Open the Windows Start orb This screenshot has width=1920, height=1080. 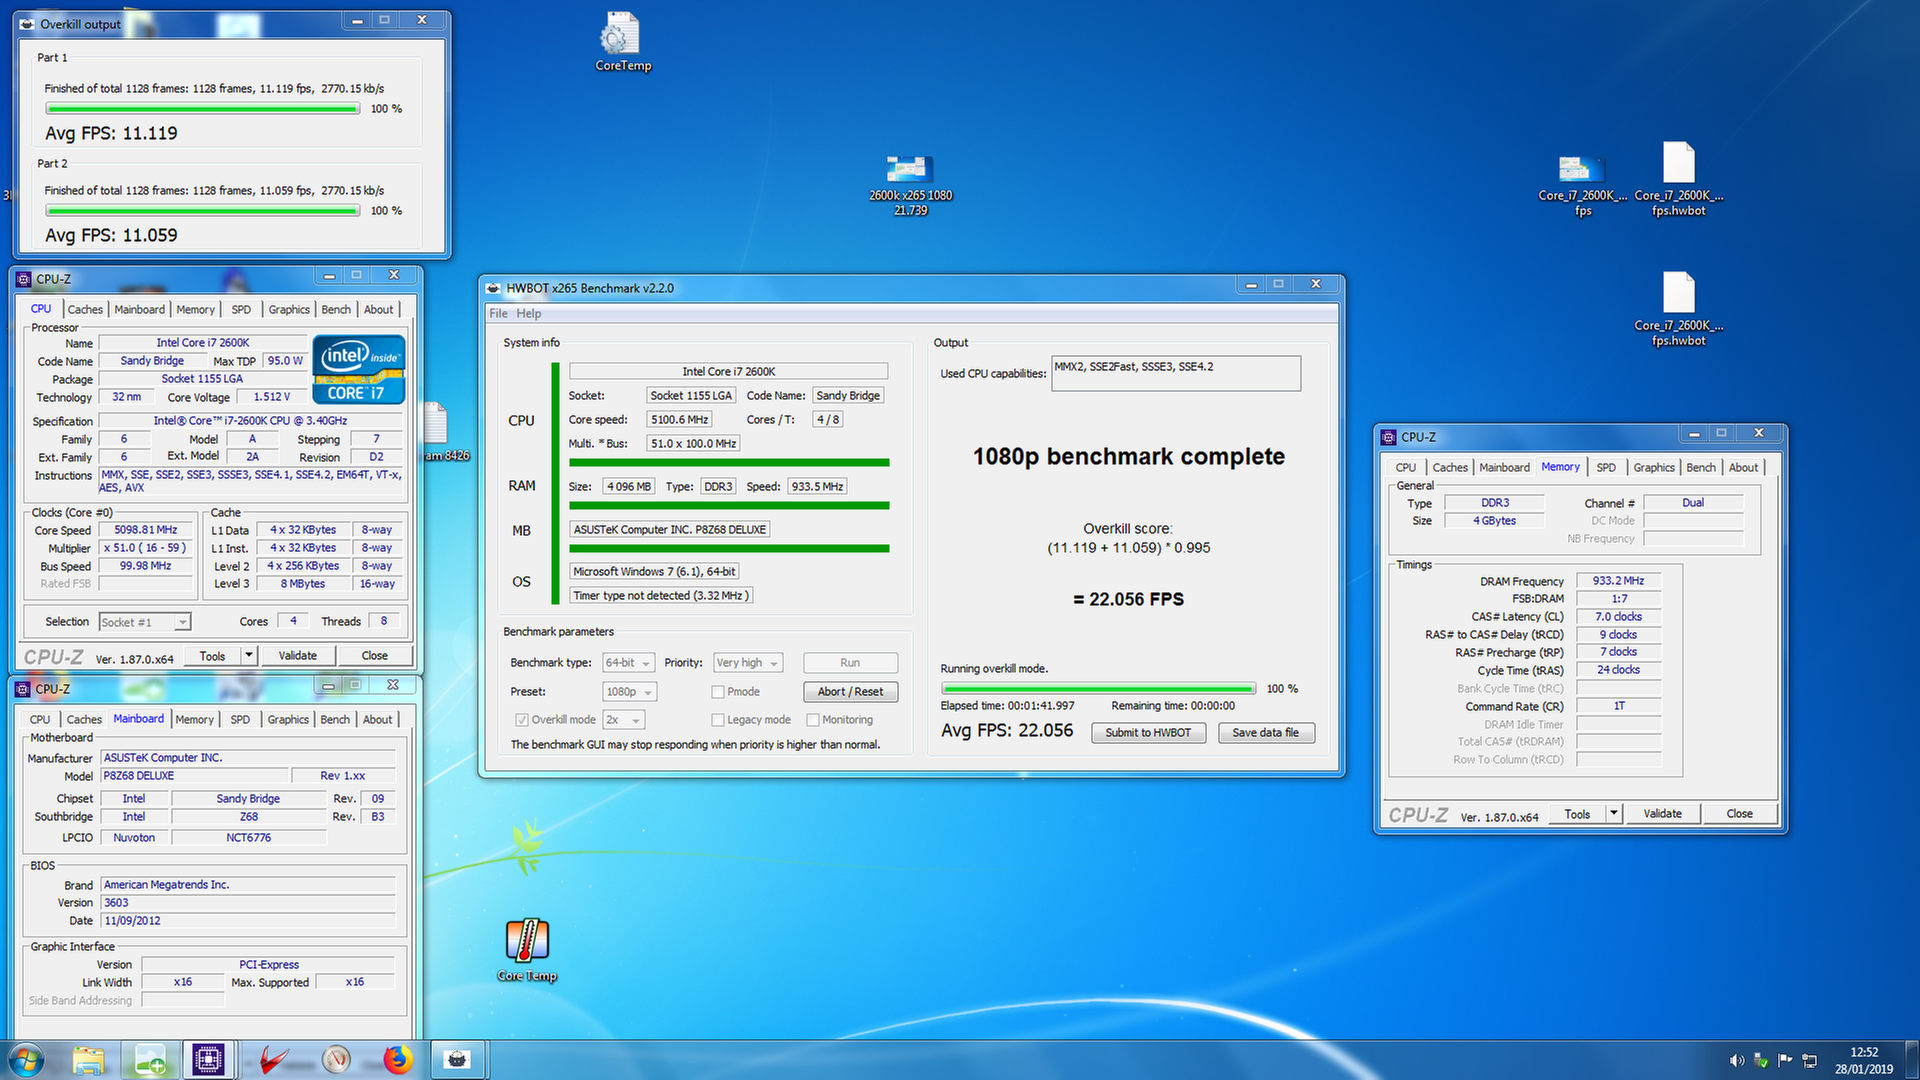(27, 1060)
